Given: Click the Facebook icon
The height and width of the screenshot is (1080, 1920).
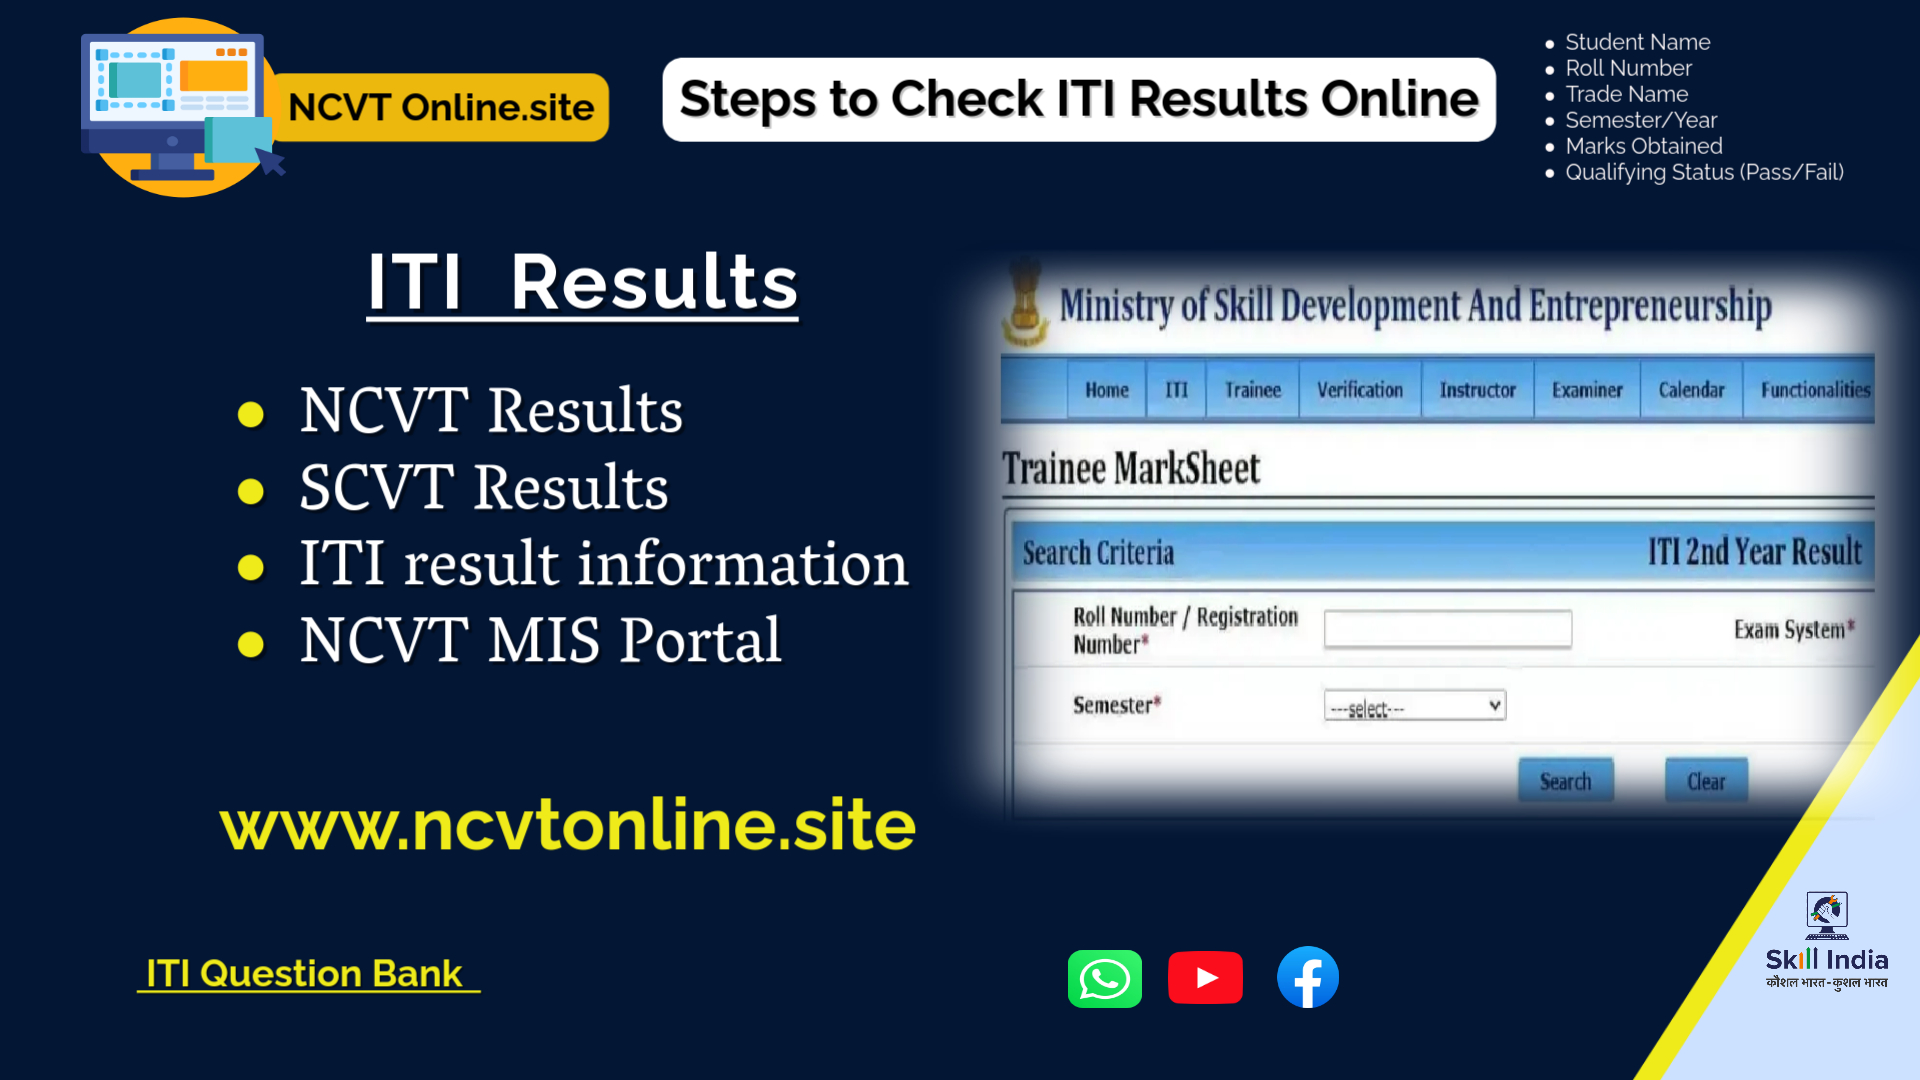Looking at the screenshot, I should [x=1307, y=977].
